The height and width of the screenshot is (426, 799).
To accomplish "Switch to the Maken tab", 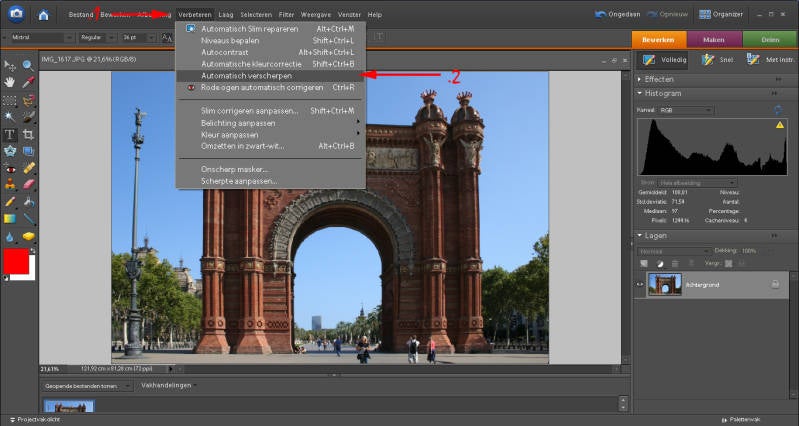I will 714,39.
